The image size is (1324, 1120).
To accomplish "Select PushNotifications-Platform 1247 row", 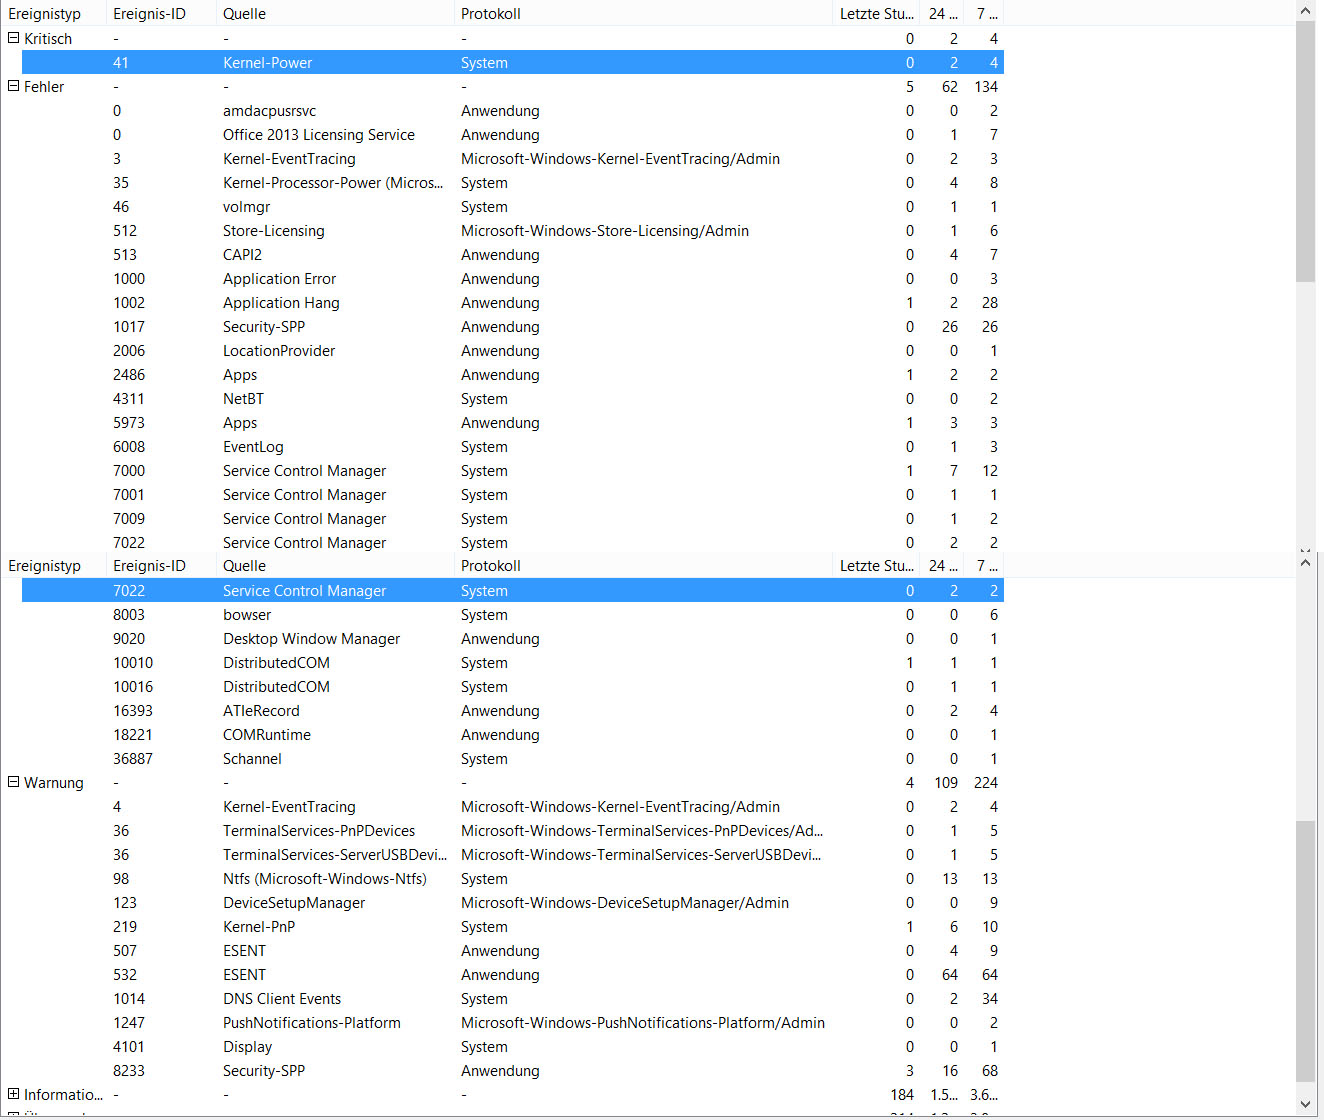I will (x=512, y=1022).
